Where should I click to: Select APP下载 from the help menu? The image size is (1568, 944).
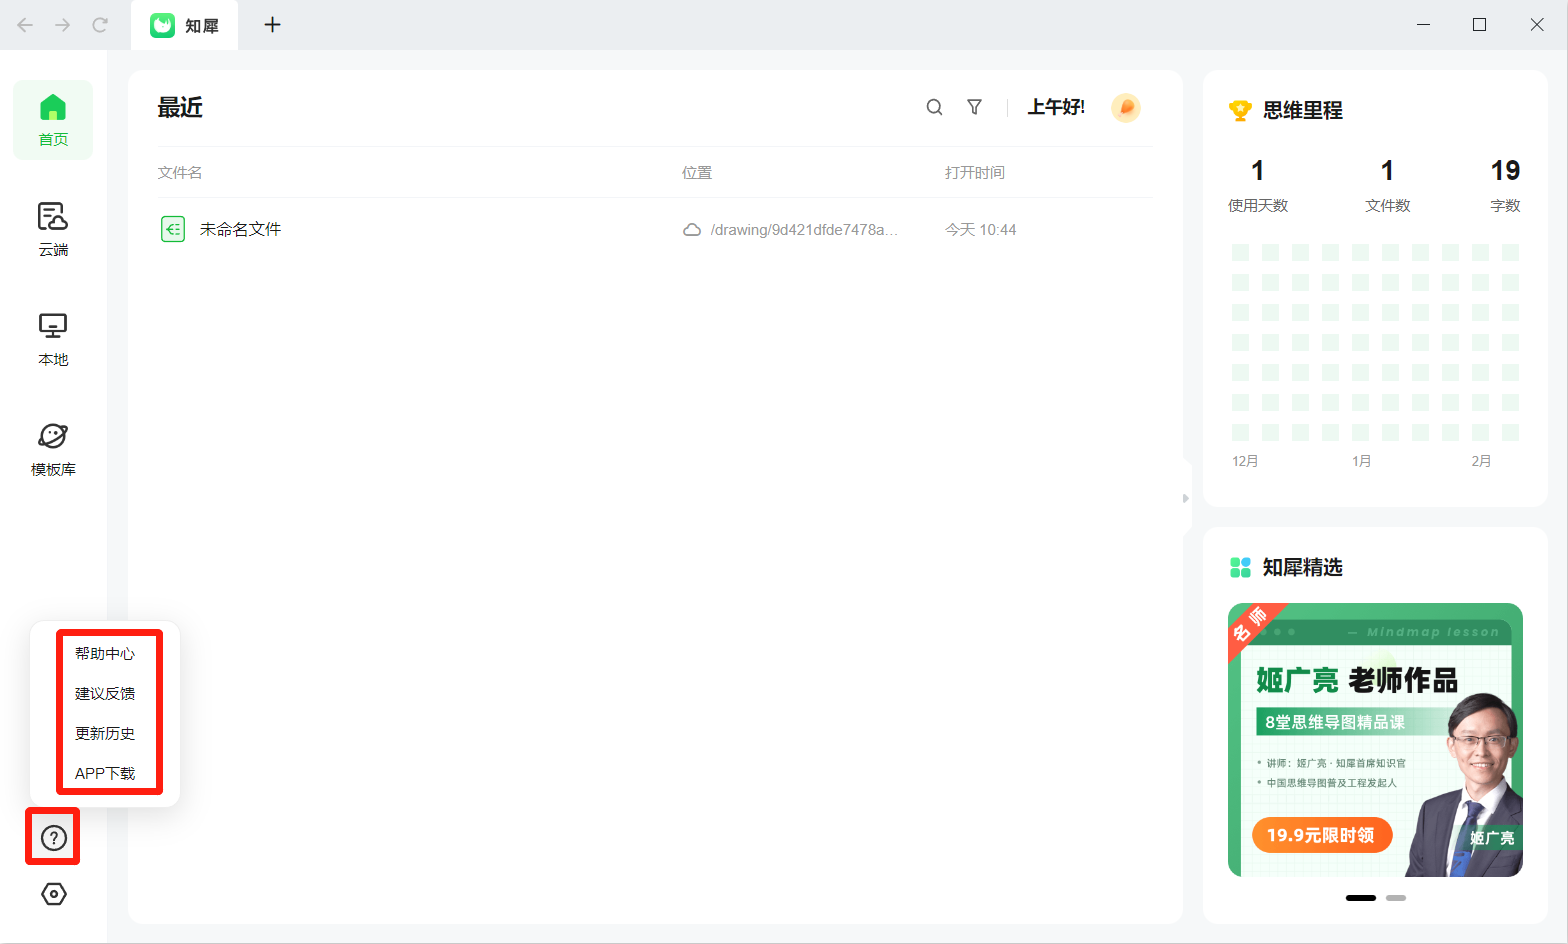105,773
